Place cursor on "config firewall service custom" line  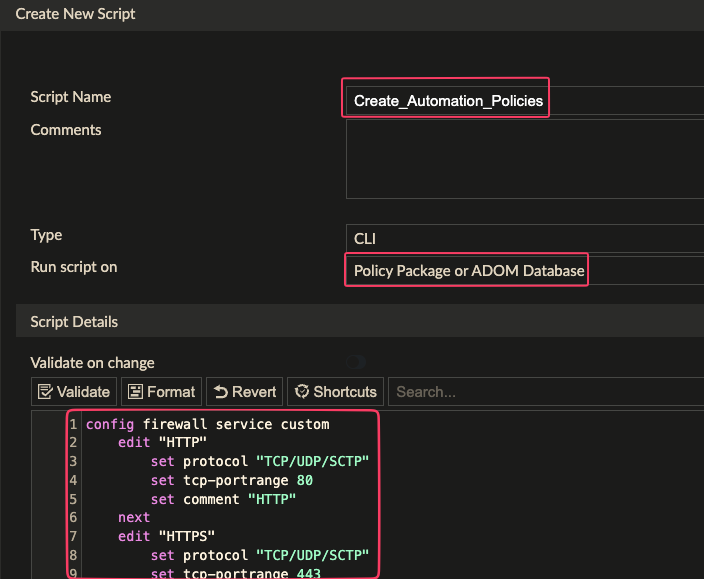pyautogui.click(x=207, y=424)
